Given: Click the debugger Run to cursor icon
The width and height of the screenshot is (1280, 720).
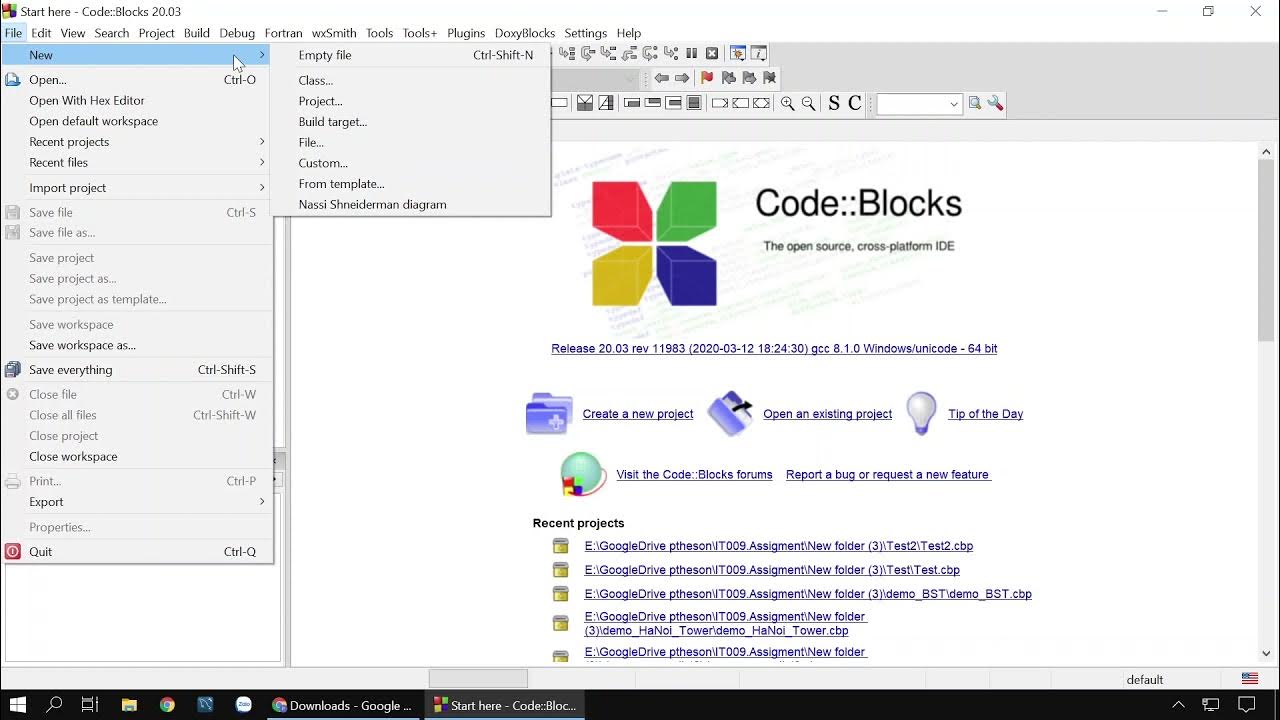Looking at the screenshot, I should tap(567, 53).
